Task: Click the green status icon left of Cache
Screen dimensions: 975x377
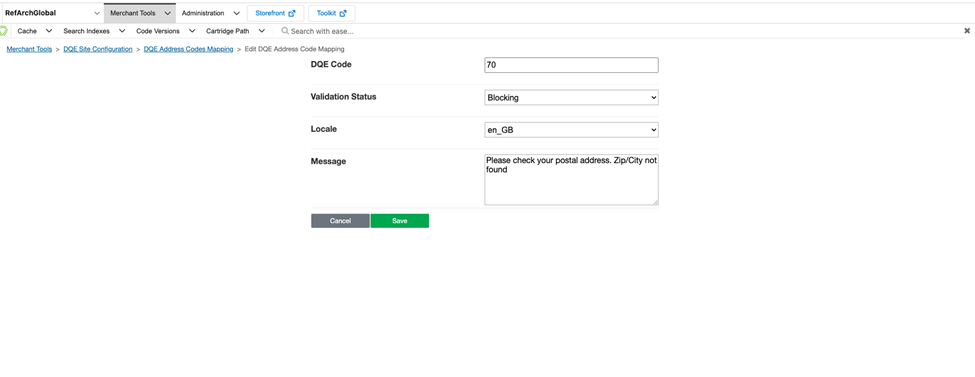Action: [4, 30]
